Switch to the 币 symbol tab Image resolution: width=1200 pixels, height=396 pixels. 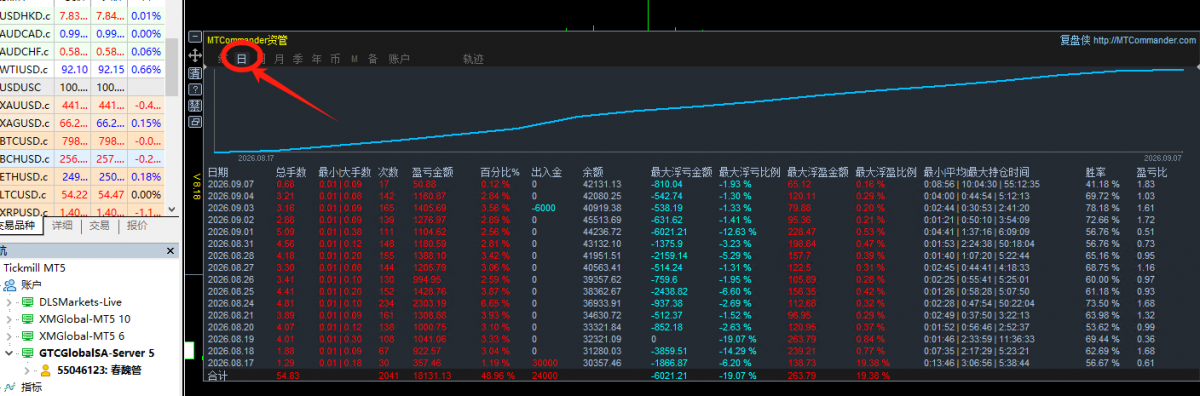click(x=335, y=59)
